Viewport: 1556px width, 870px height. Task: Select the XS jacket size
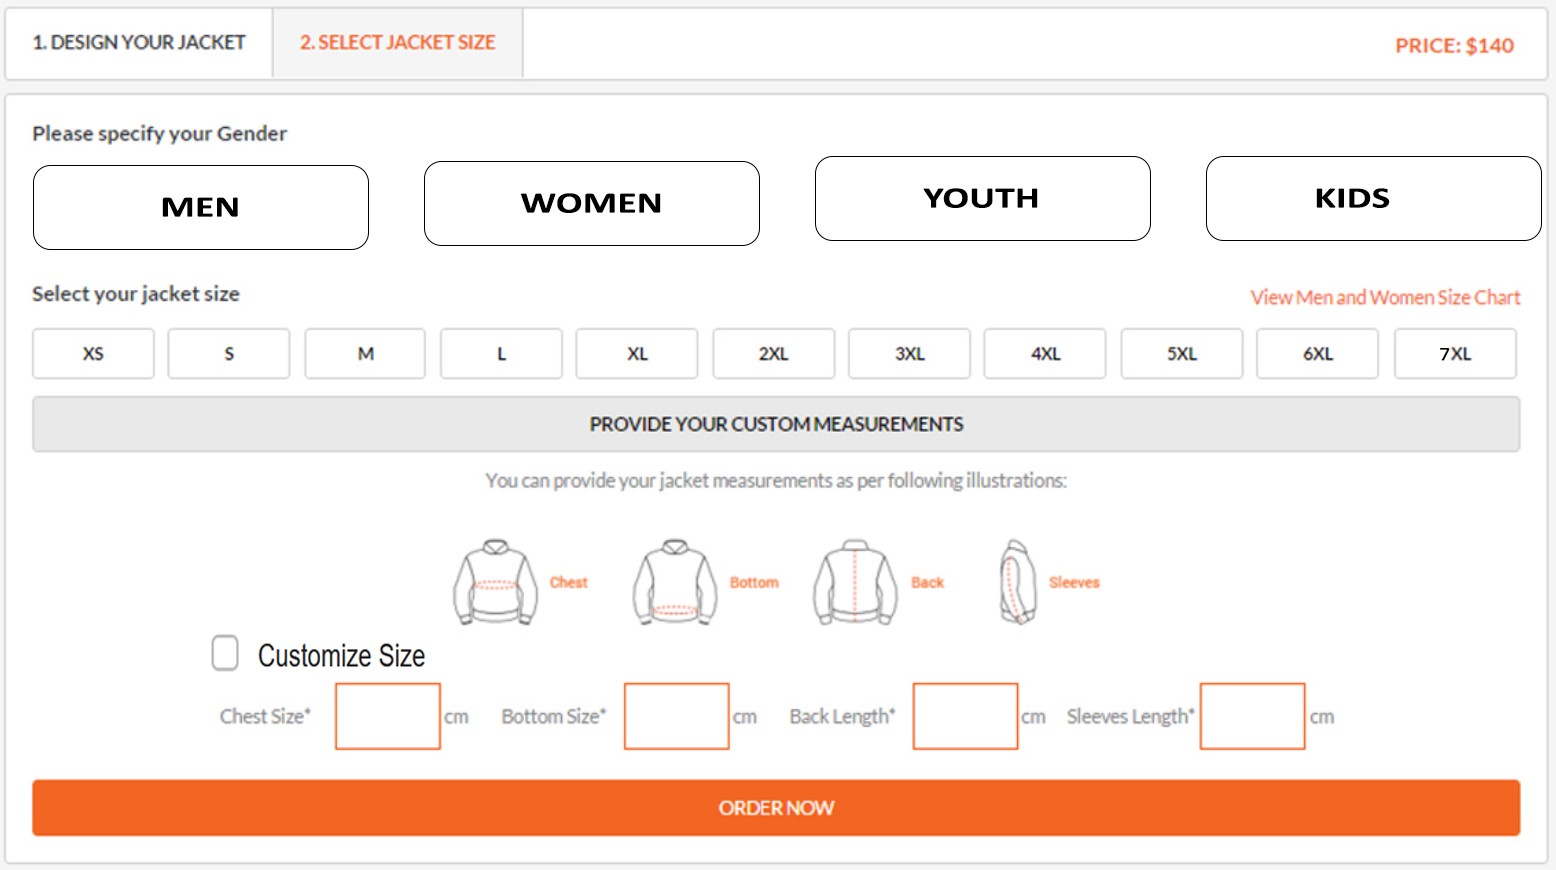pyautogui.click(x=93, y=353)
